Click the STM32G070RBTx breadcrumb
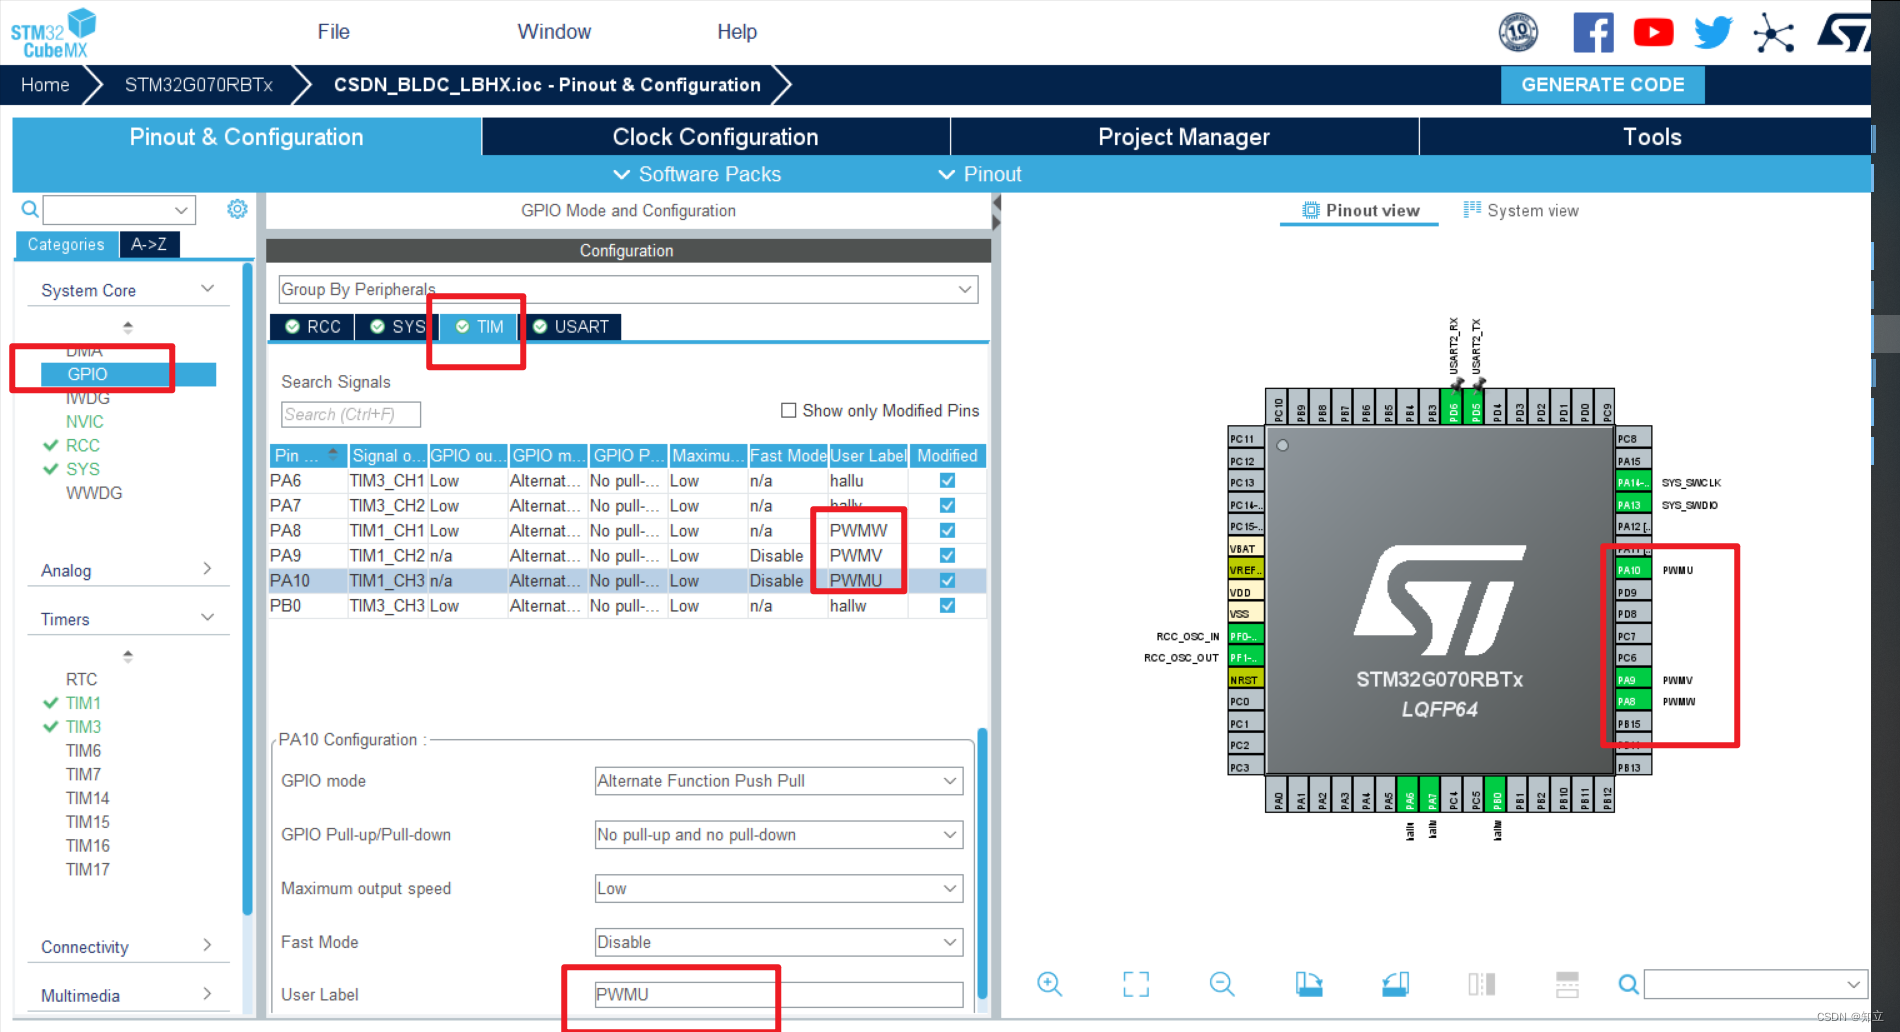This screenshot has height=1032, width=1900. pyautogui.click(x=198, y=85)
